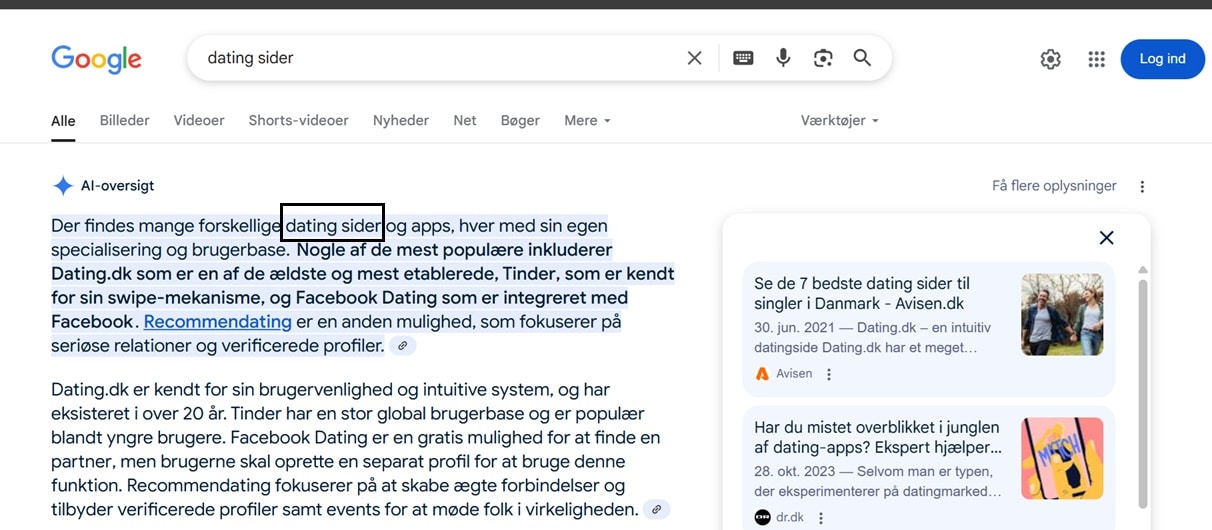Expand the Værktøjer tools dropdown
The image size is (1212, 530).
(x=839, y=120)
